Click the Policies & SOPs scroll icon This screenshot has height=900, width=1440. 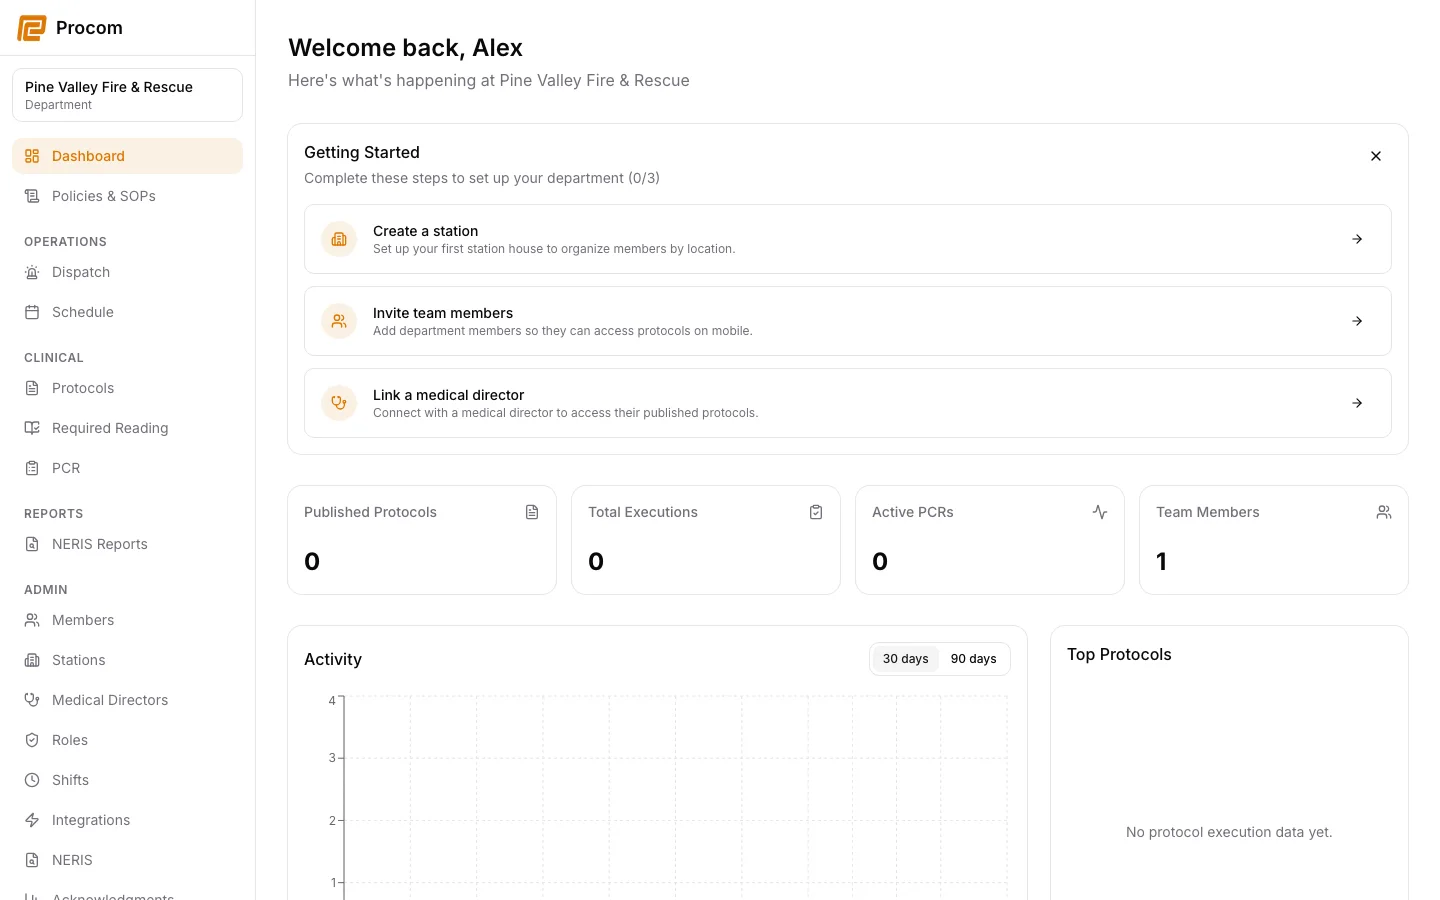(32, 196)
